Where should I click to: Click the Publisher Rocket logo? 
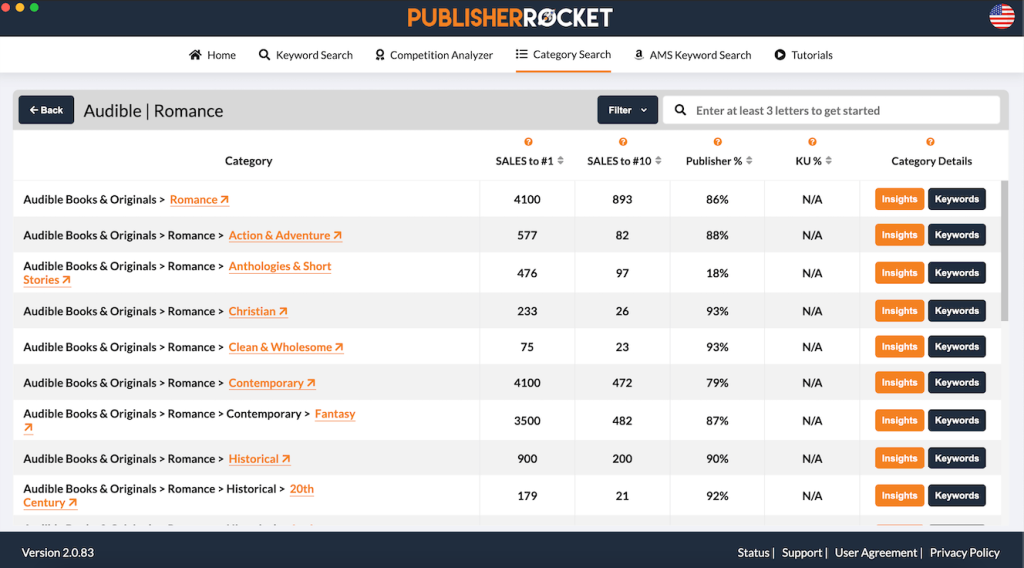pos(510,18)
